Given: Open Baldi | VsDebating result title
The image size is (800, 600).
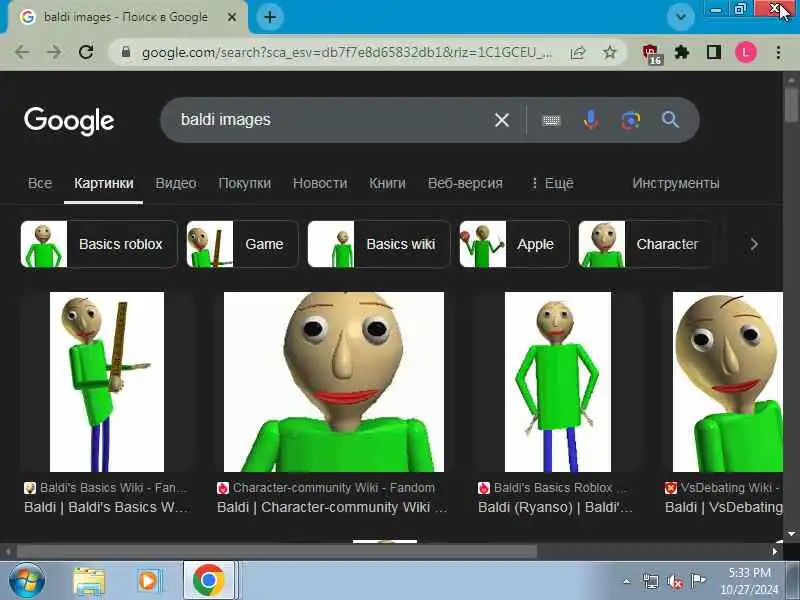Looking at the screenshot, I should point(723,507).
